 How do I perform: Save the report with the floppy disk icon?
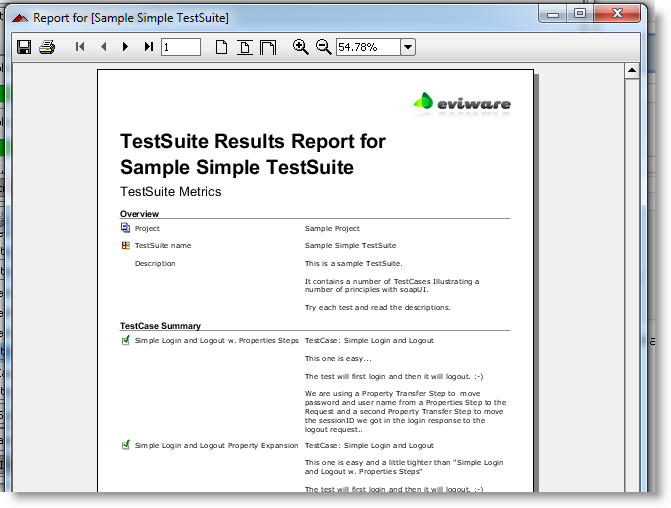24,47
